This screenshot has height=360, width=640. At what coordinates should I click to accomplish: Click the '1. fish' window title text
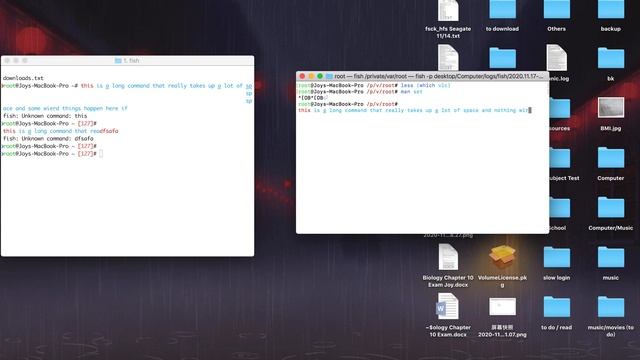pos(131,60)
